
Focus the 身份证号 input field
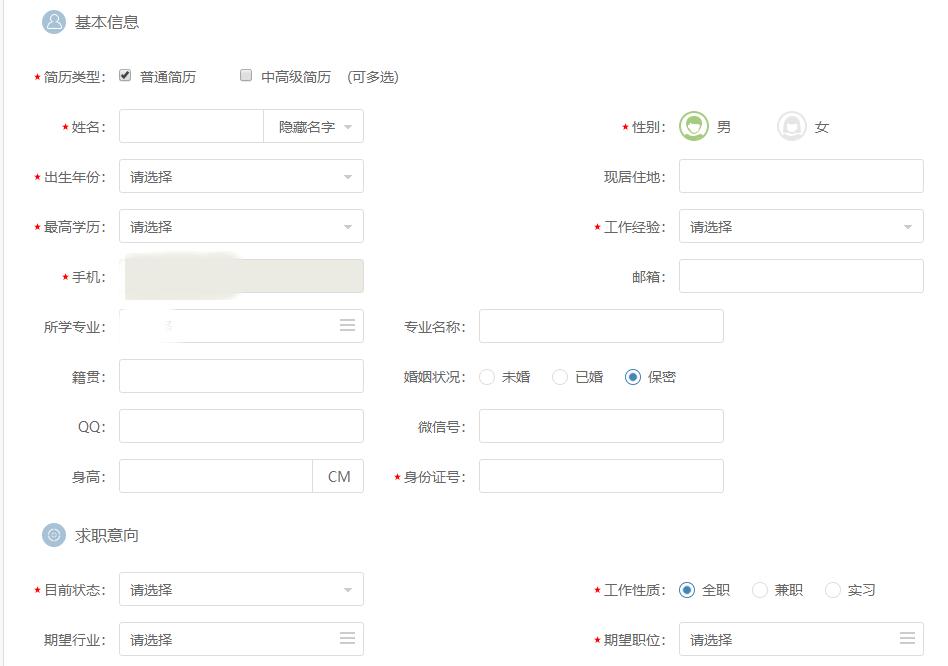(601, 477)
